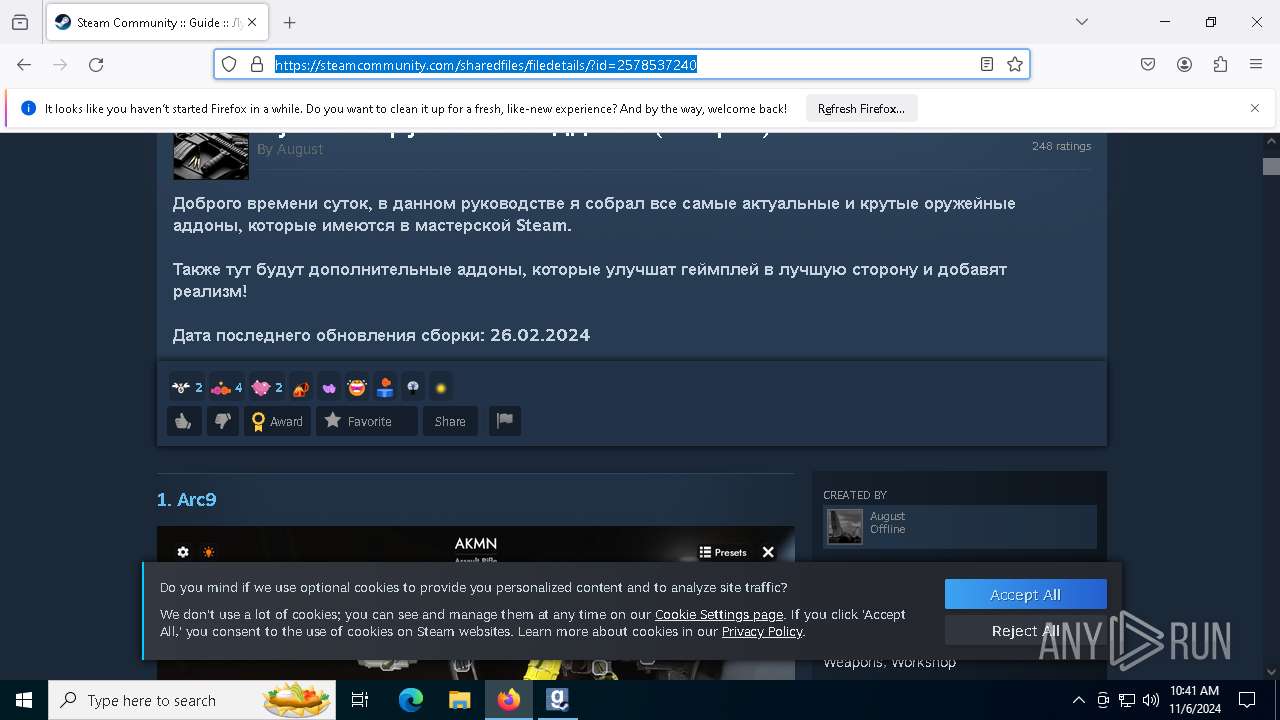Click gear icon in Arc9 screenshot

point(183,552)
